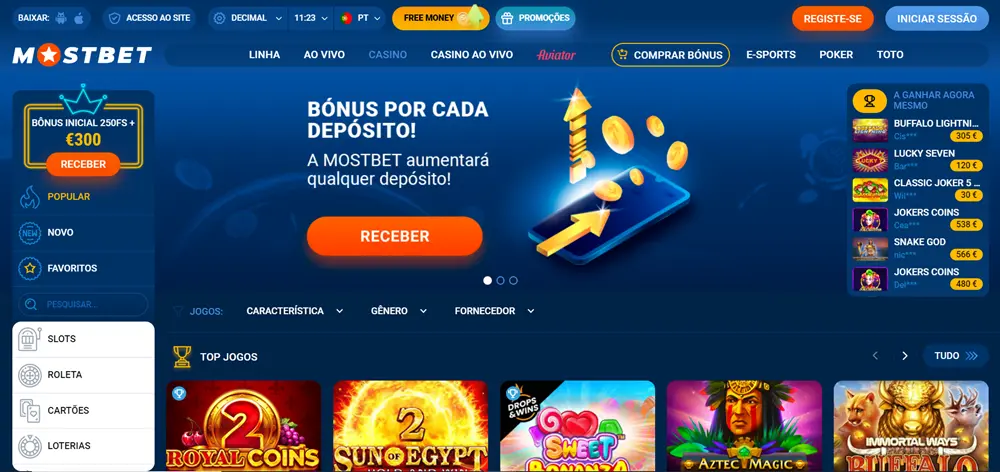Click the Registe-se button
The image size is (1000, 472).
[x=832, y=18]
